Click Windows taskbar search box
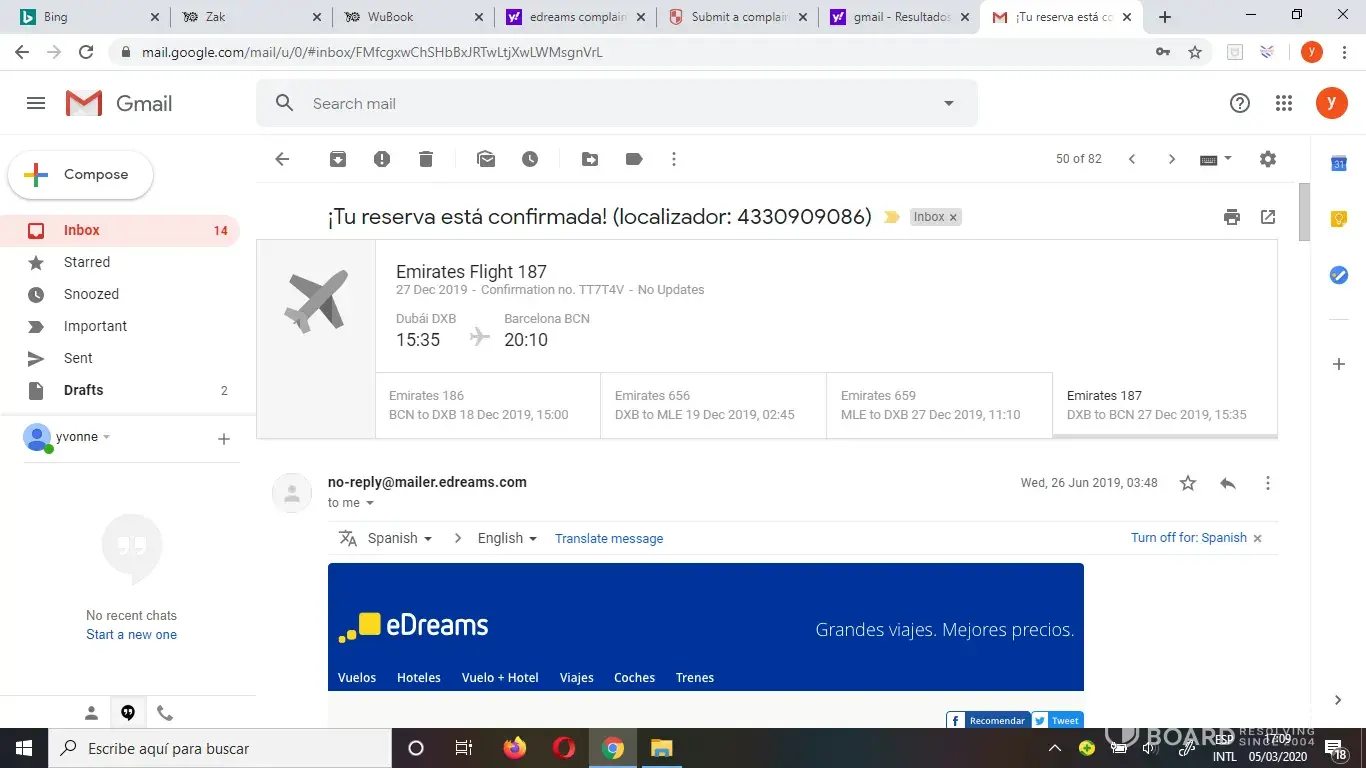The height and width of the screenshot is (768, 1366). (x=220, y=748)
